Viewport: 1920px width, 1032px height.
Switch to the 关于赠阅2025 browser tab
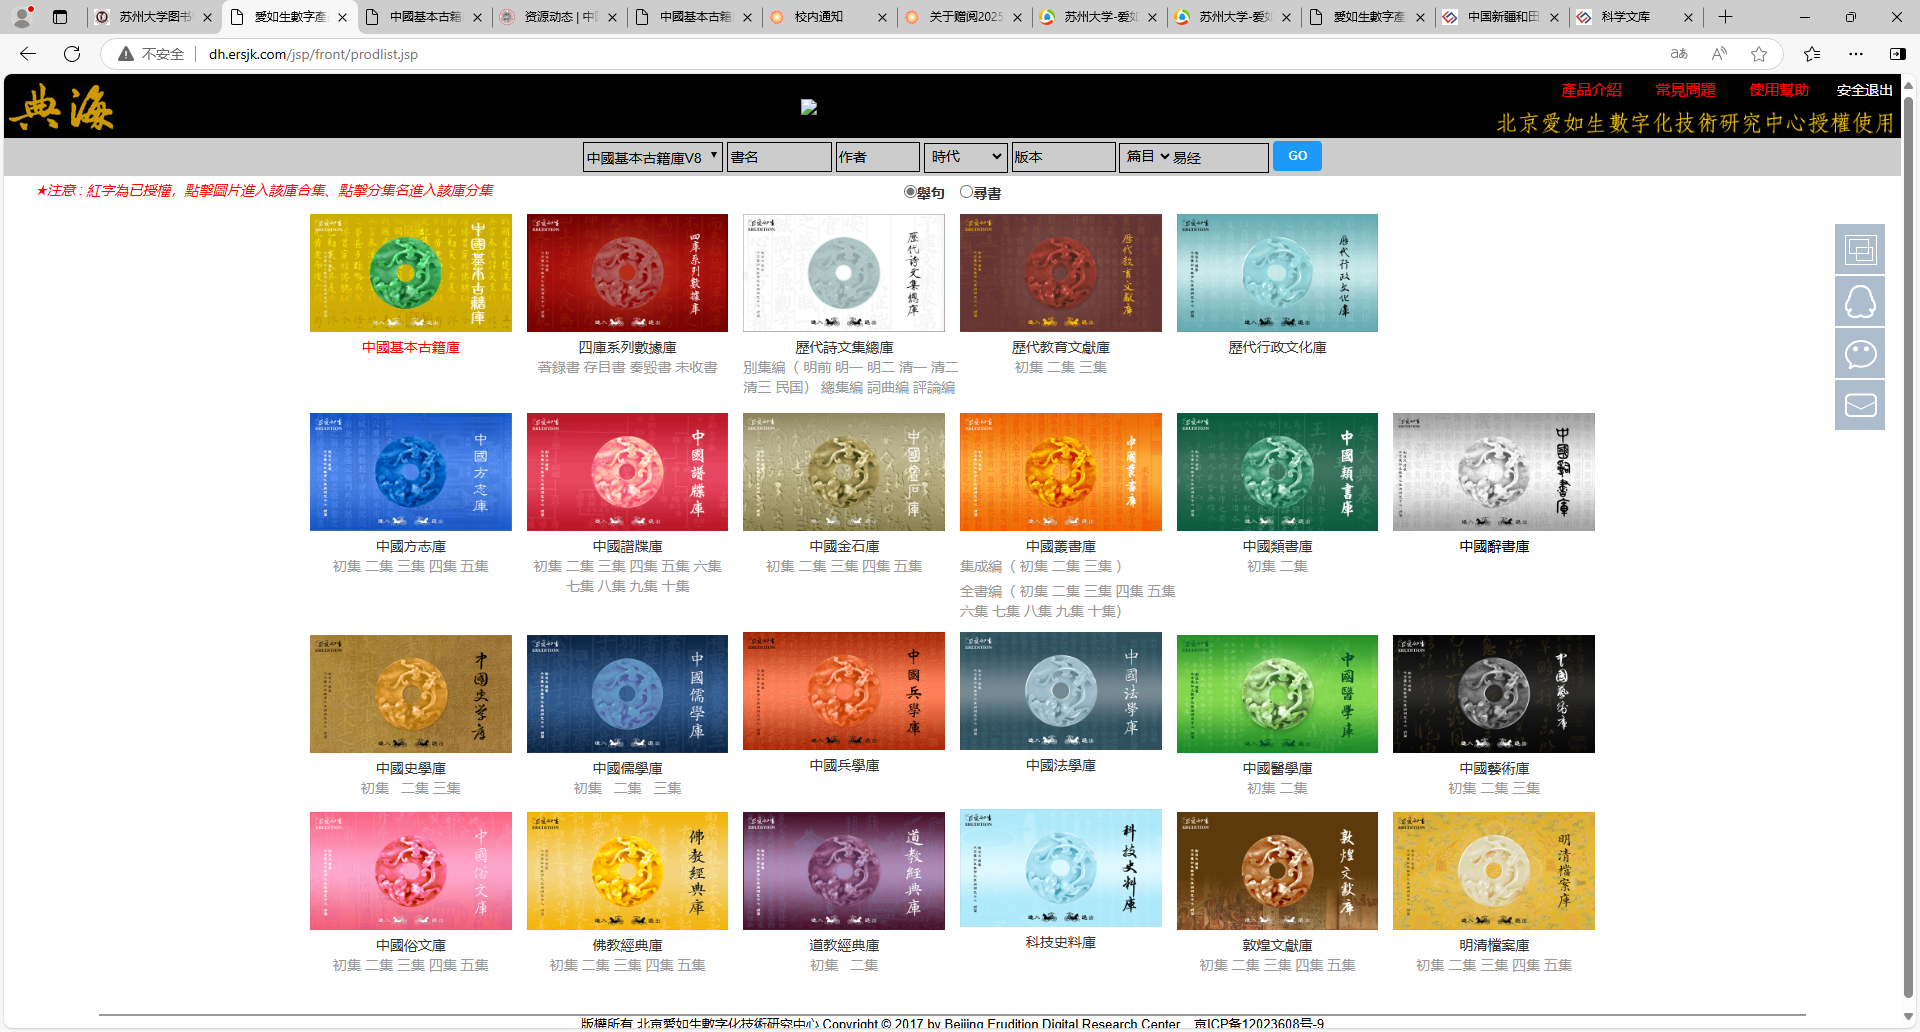coord(964,17)
